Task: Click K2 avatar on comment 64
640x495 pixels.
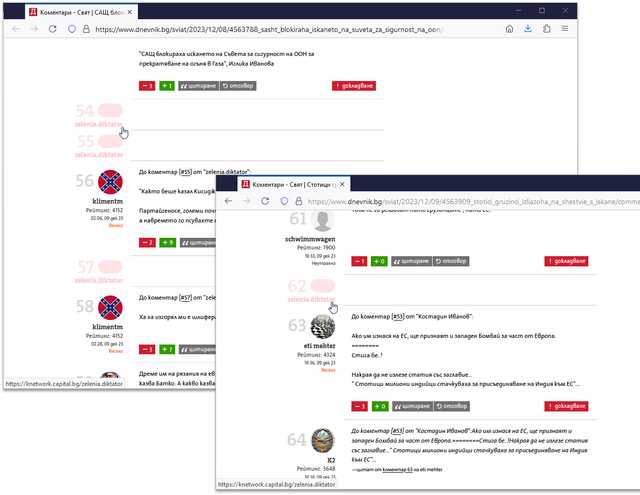Action: [323, 440]
